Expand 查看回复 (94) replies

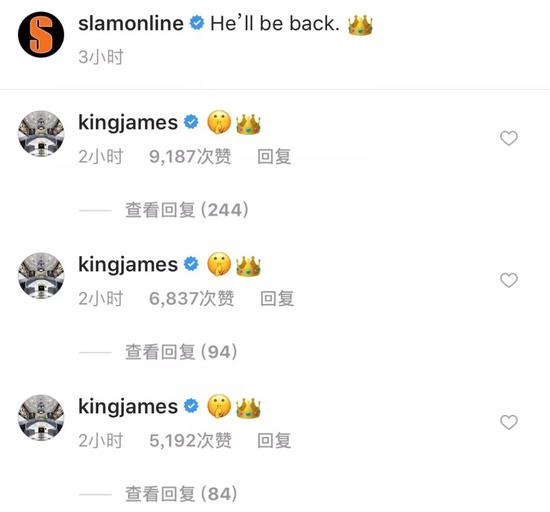(181, 352)
